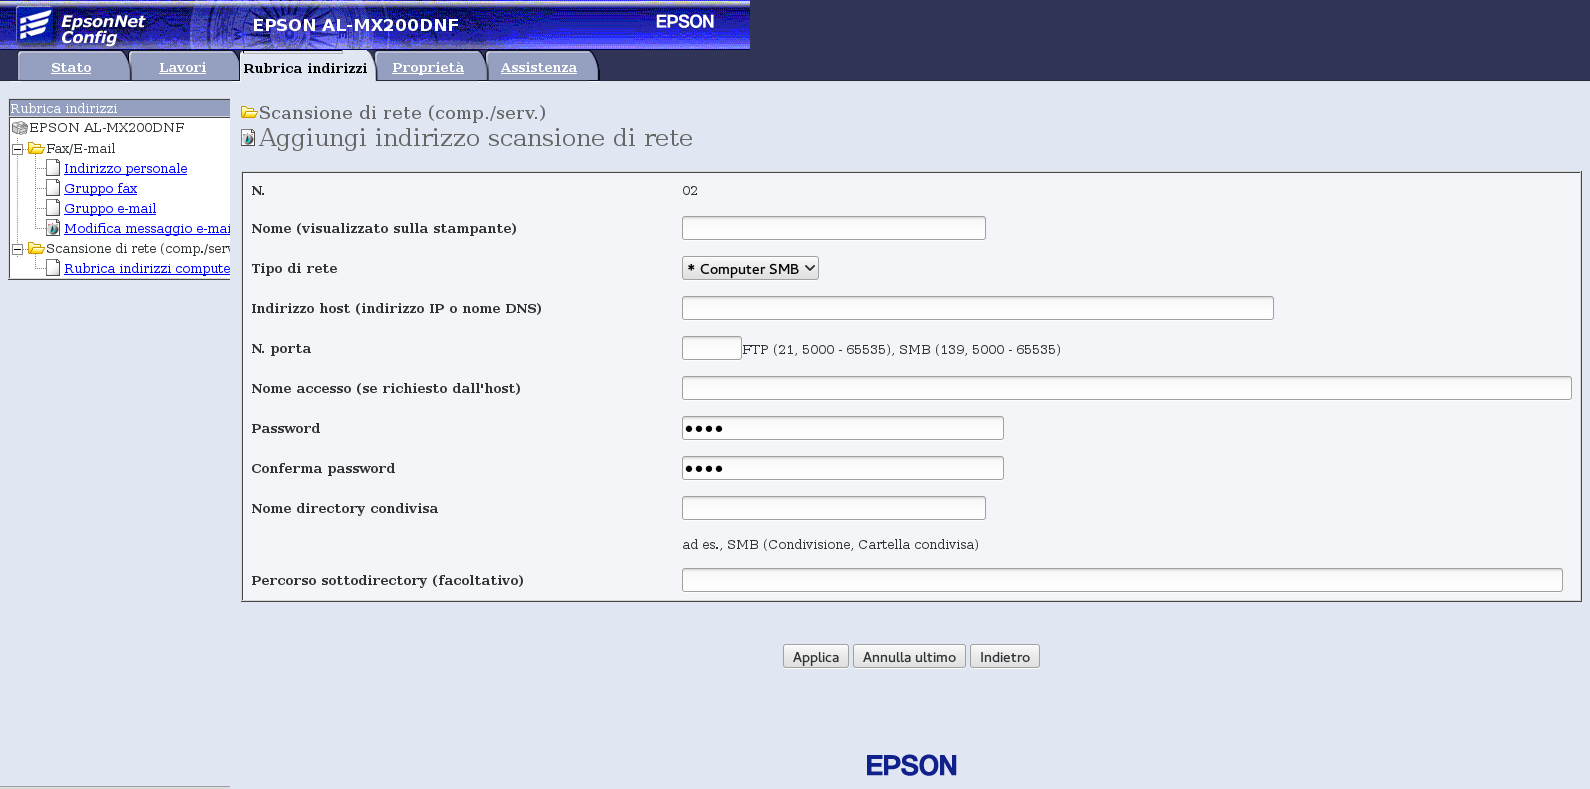Click the document icon next to Gruppo fax
1590x789 pixels.
click(53, 188)
